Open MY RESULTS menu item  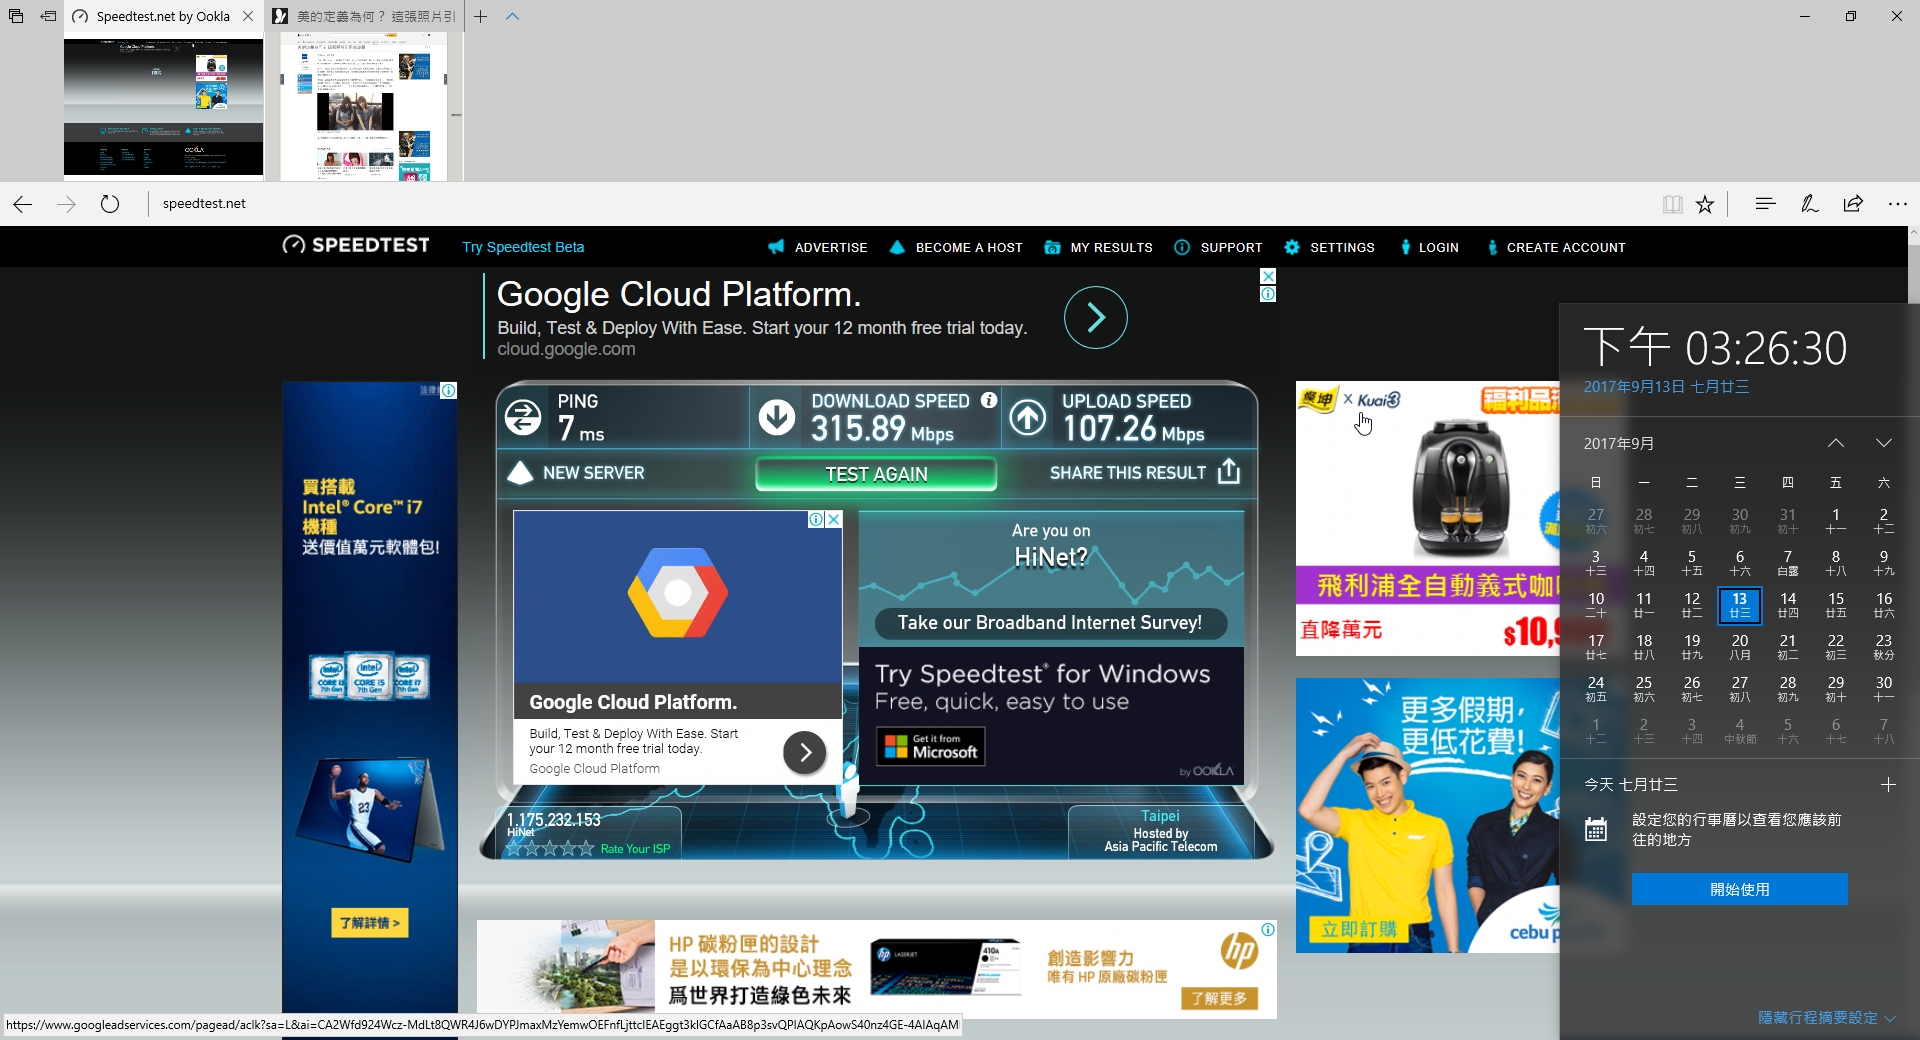(1098, 247)
